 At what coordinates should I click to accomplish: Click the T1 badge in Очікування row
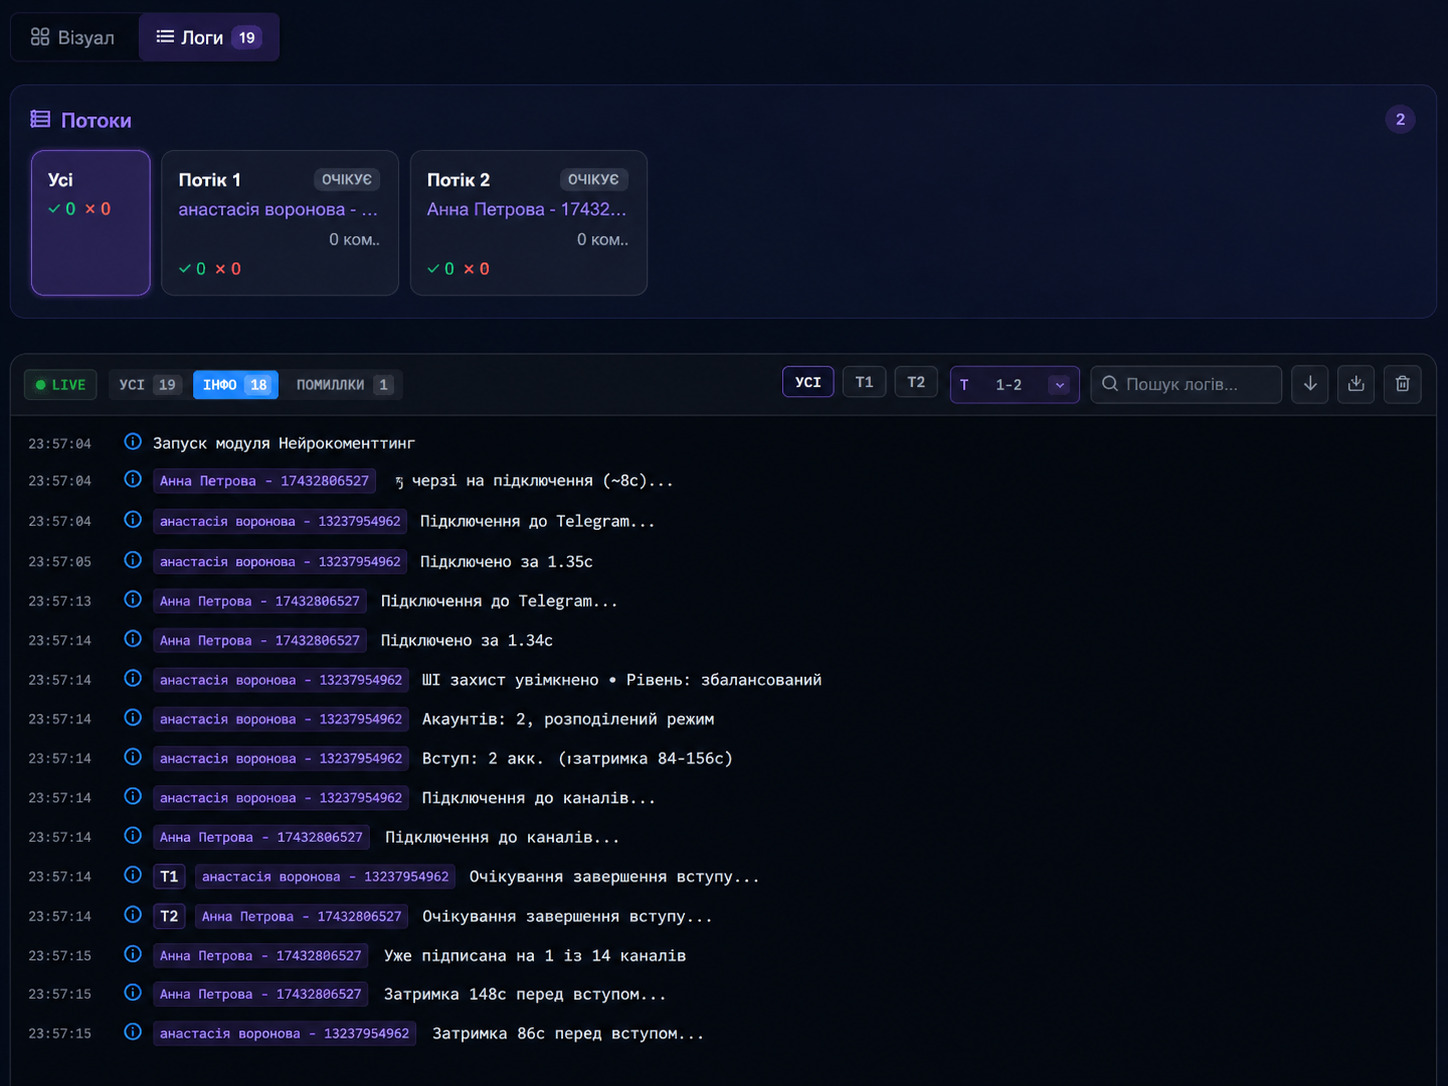pos(169,877)
